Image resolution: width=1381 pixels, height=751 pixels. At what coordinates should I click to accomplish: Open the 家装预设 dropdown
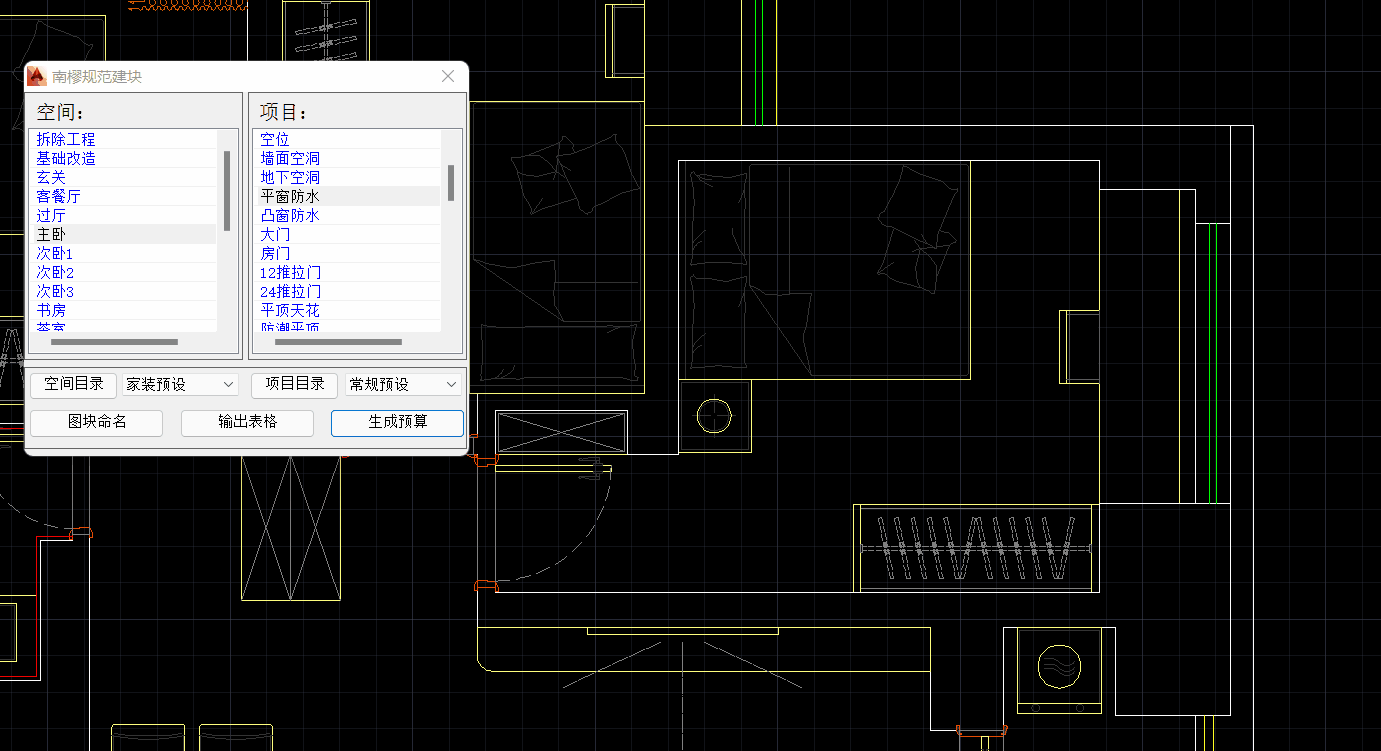click(179, 384)
